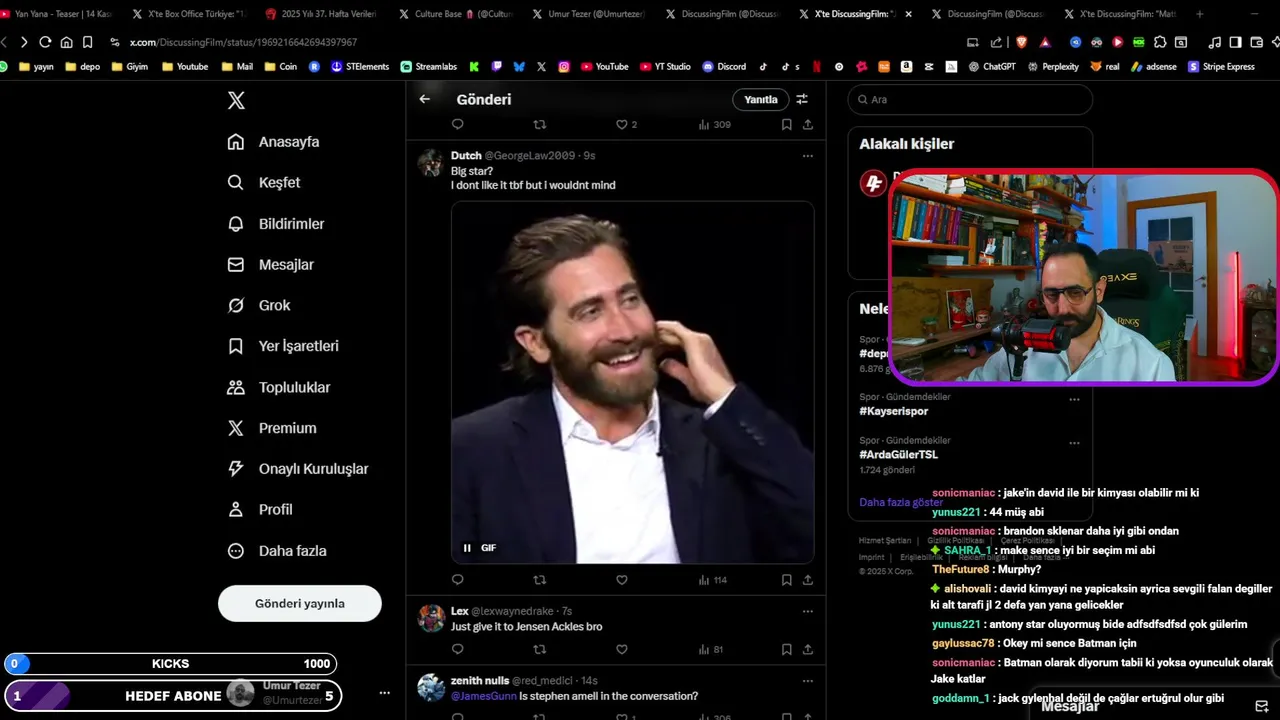Open more options on Dutch's reply
The width and height of the screenshot is (1280, 720).
(x=807, y=155)
